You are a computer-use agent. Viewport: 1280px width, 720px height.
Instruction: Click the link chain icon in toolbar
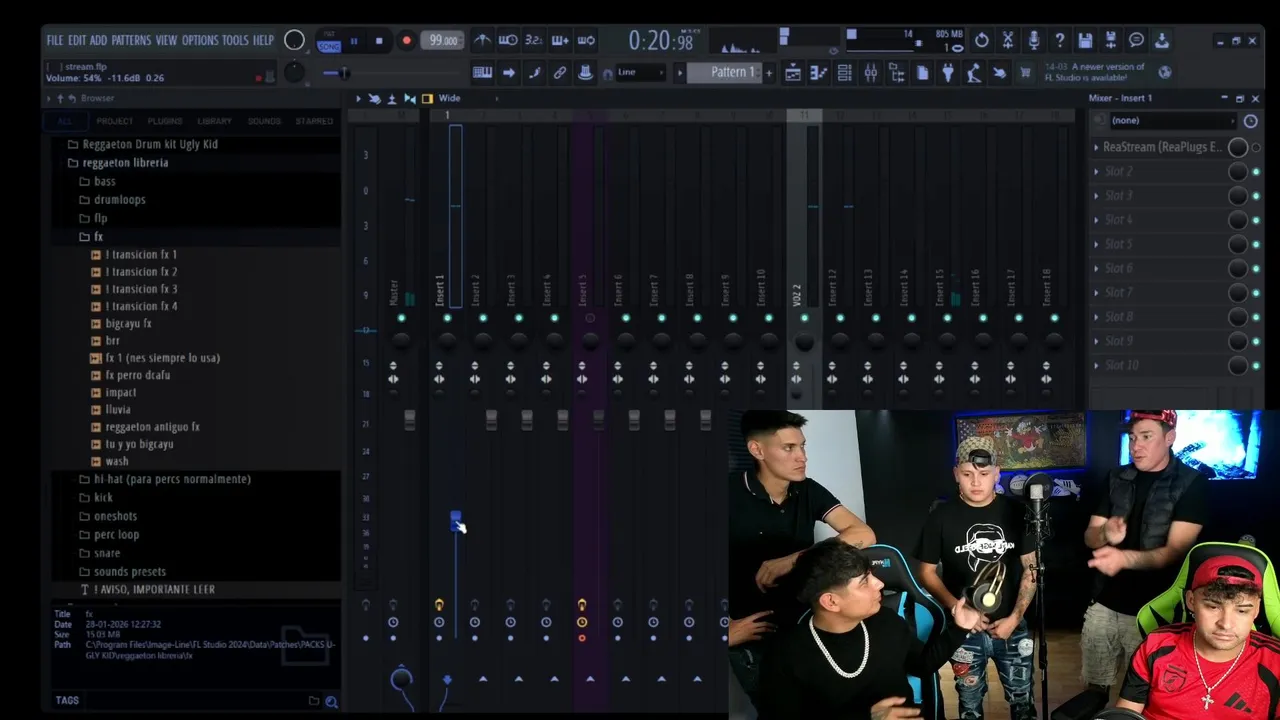pos(560,72)
